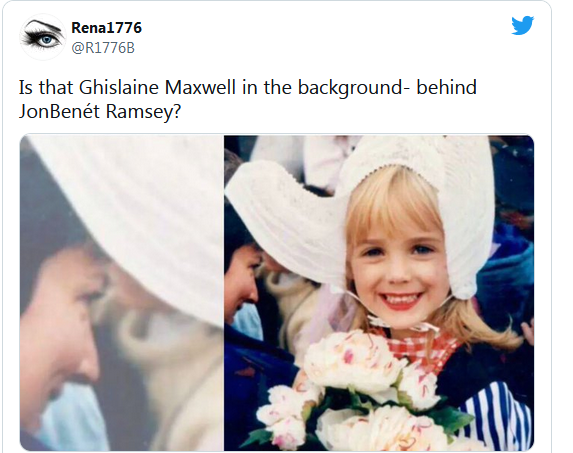
Task: Click the @R1776B handle
Action: click(103, 48)
